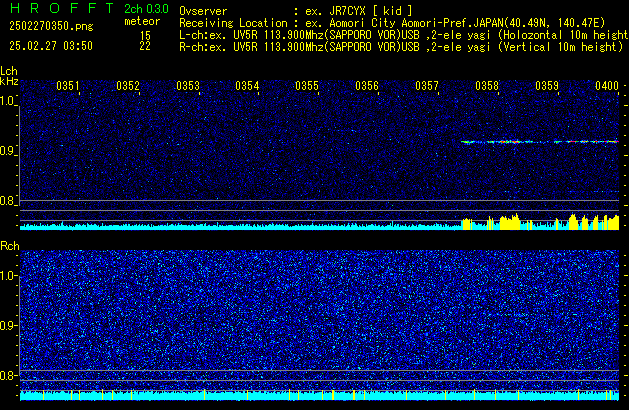Click the Lch 1.0 kHz axis label
The height and width of the screenshot is (410, 629).
(x=8, y=101)
